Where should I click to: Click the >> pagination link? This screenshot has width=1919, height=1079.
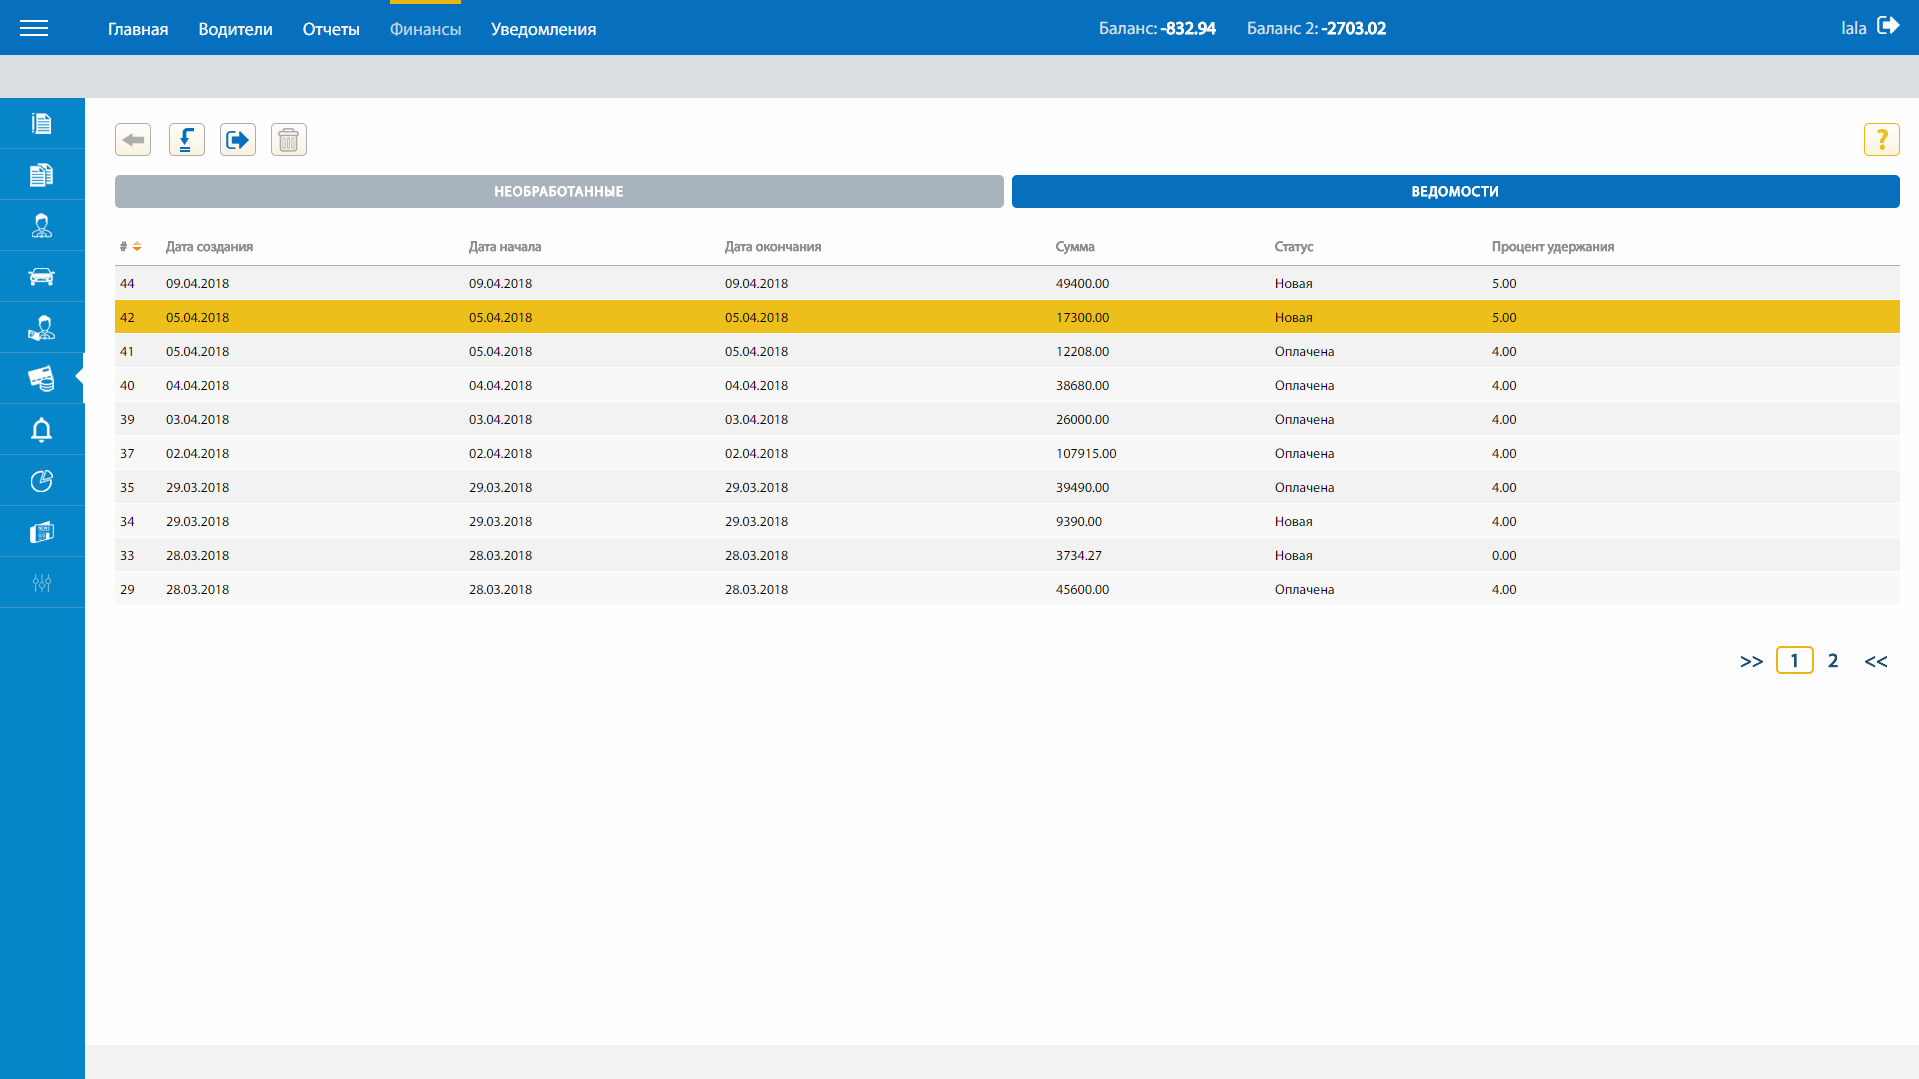tap(1751, 661)
